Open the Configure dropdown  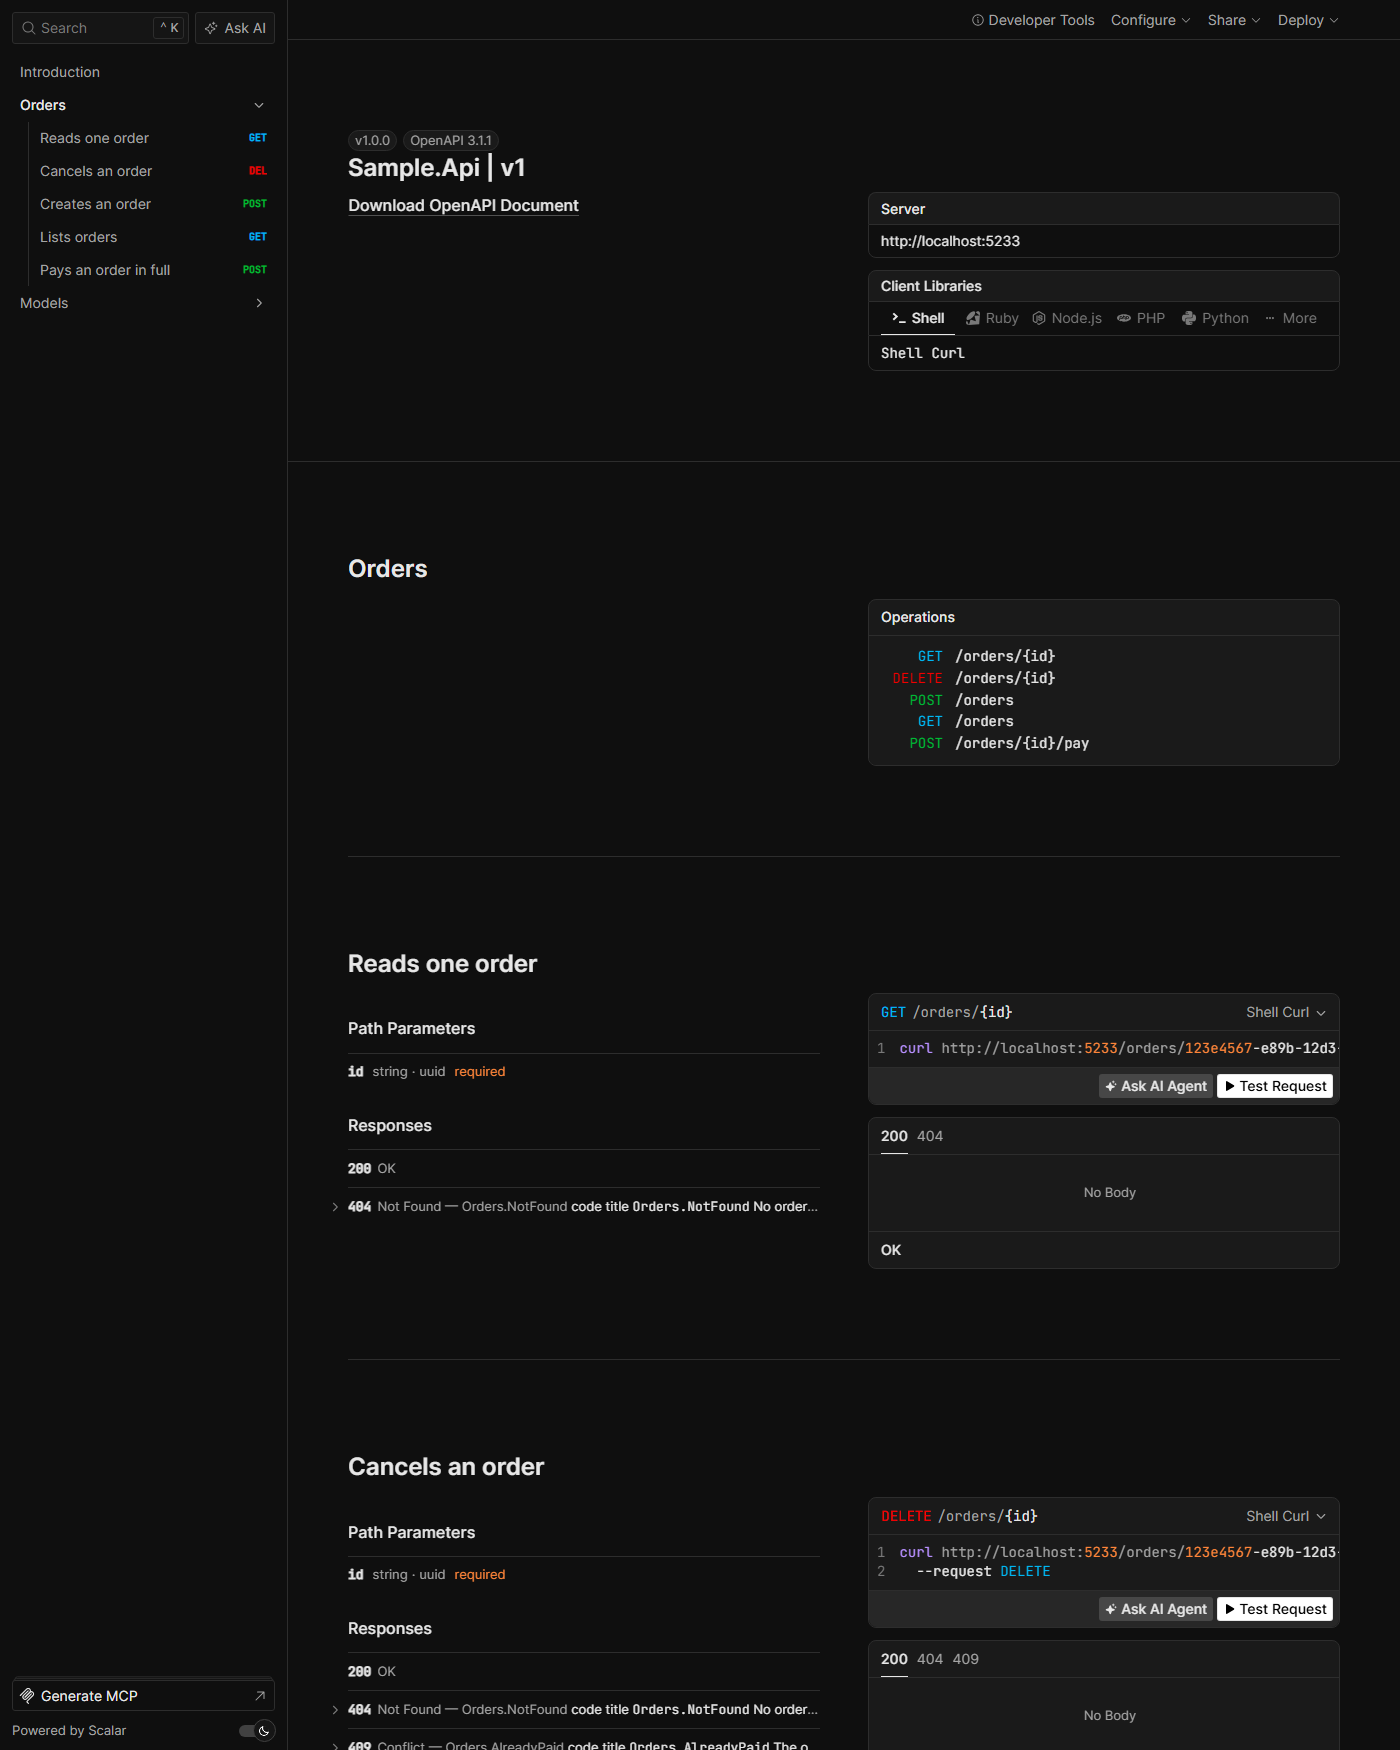coord(1150,20)
